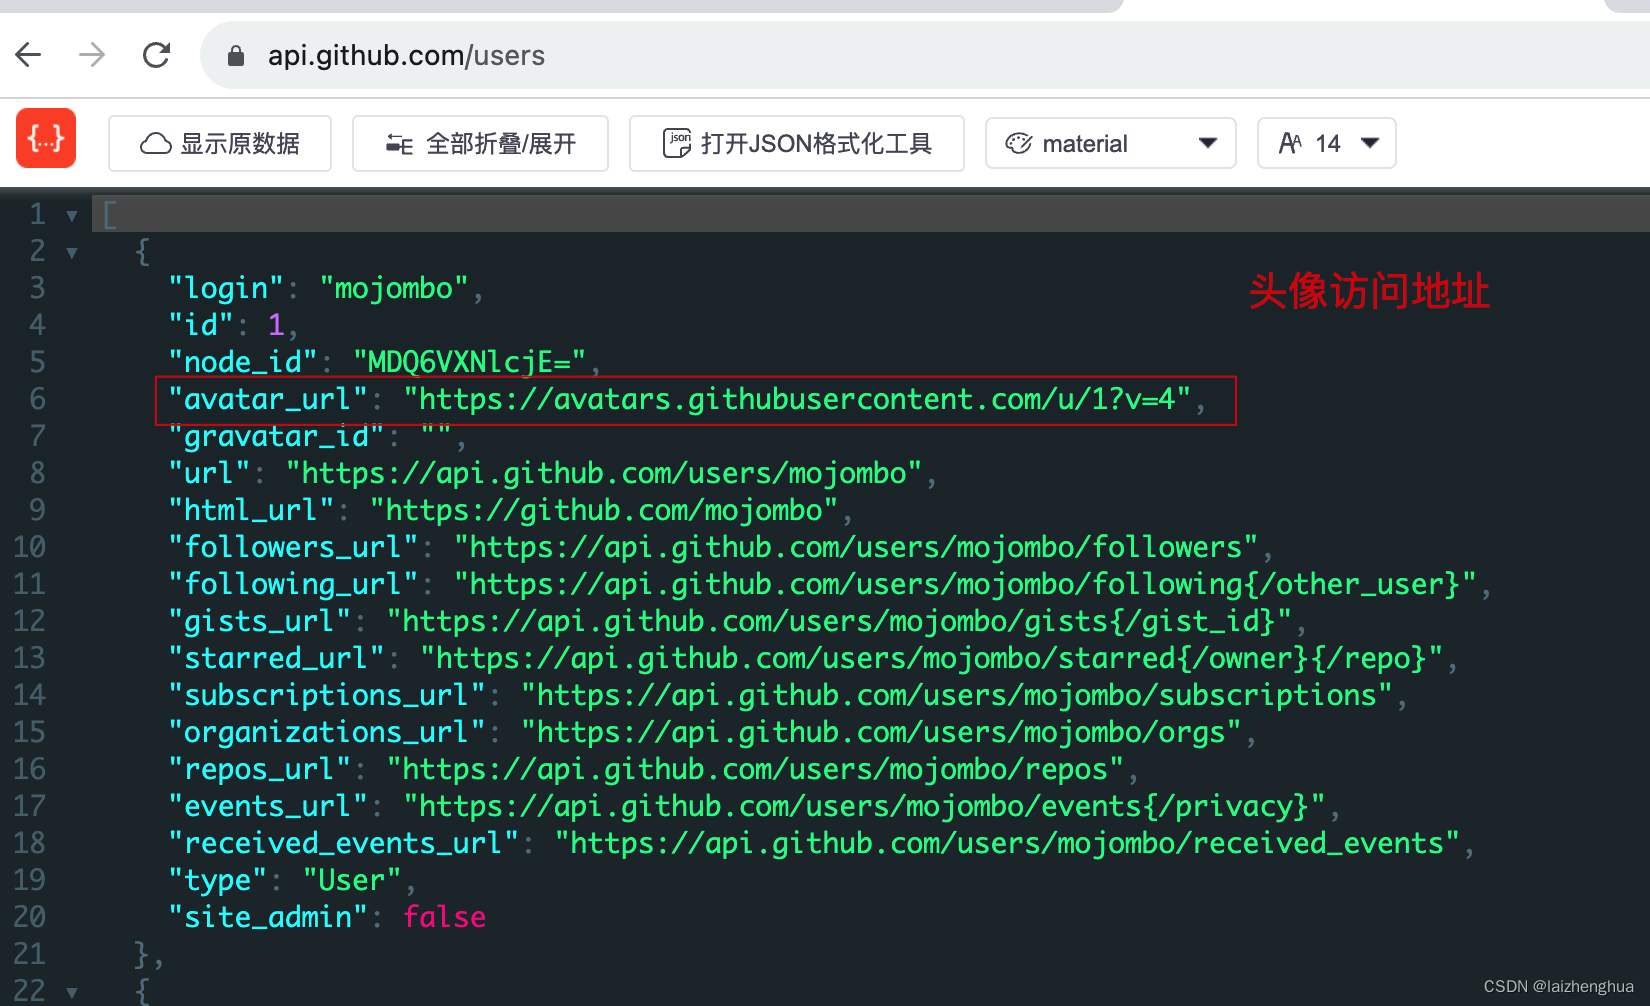Open the subscriptions_url link value
This screenshot has width=1650, height=1006.
tap(957, 696)
